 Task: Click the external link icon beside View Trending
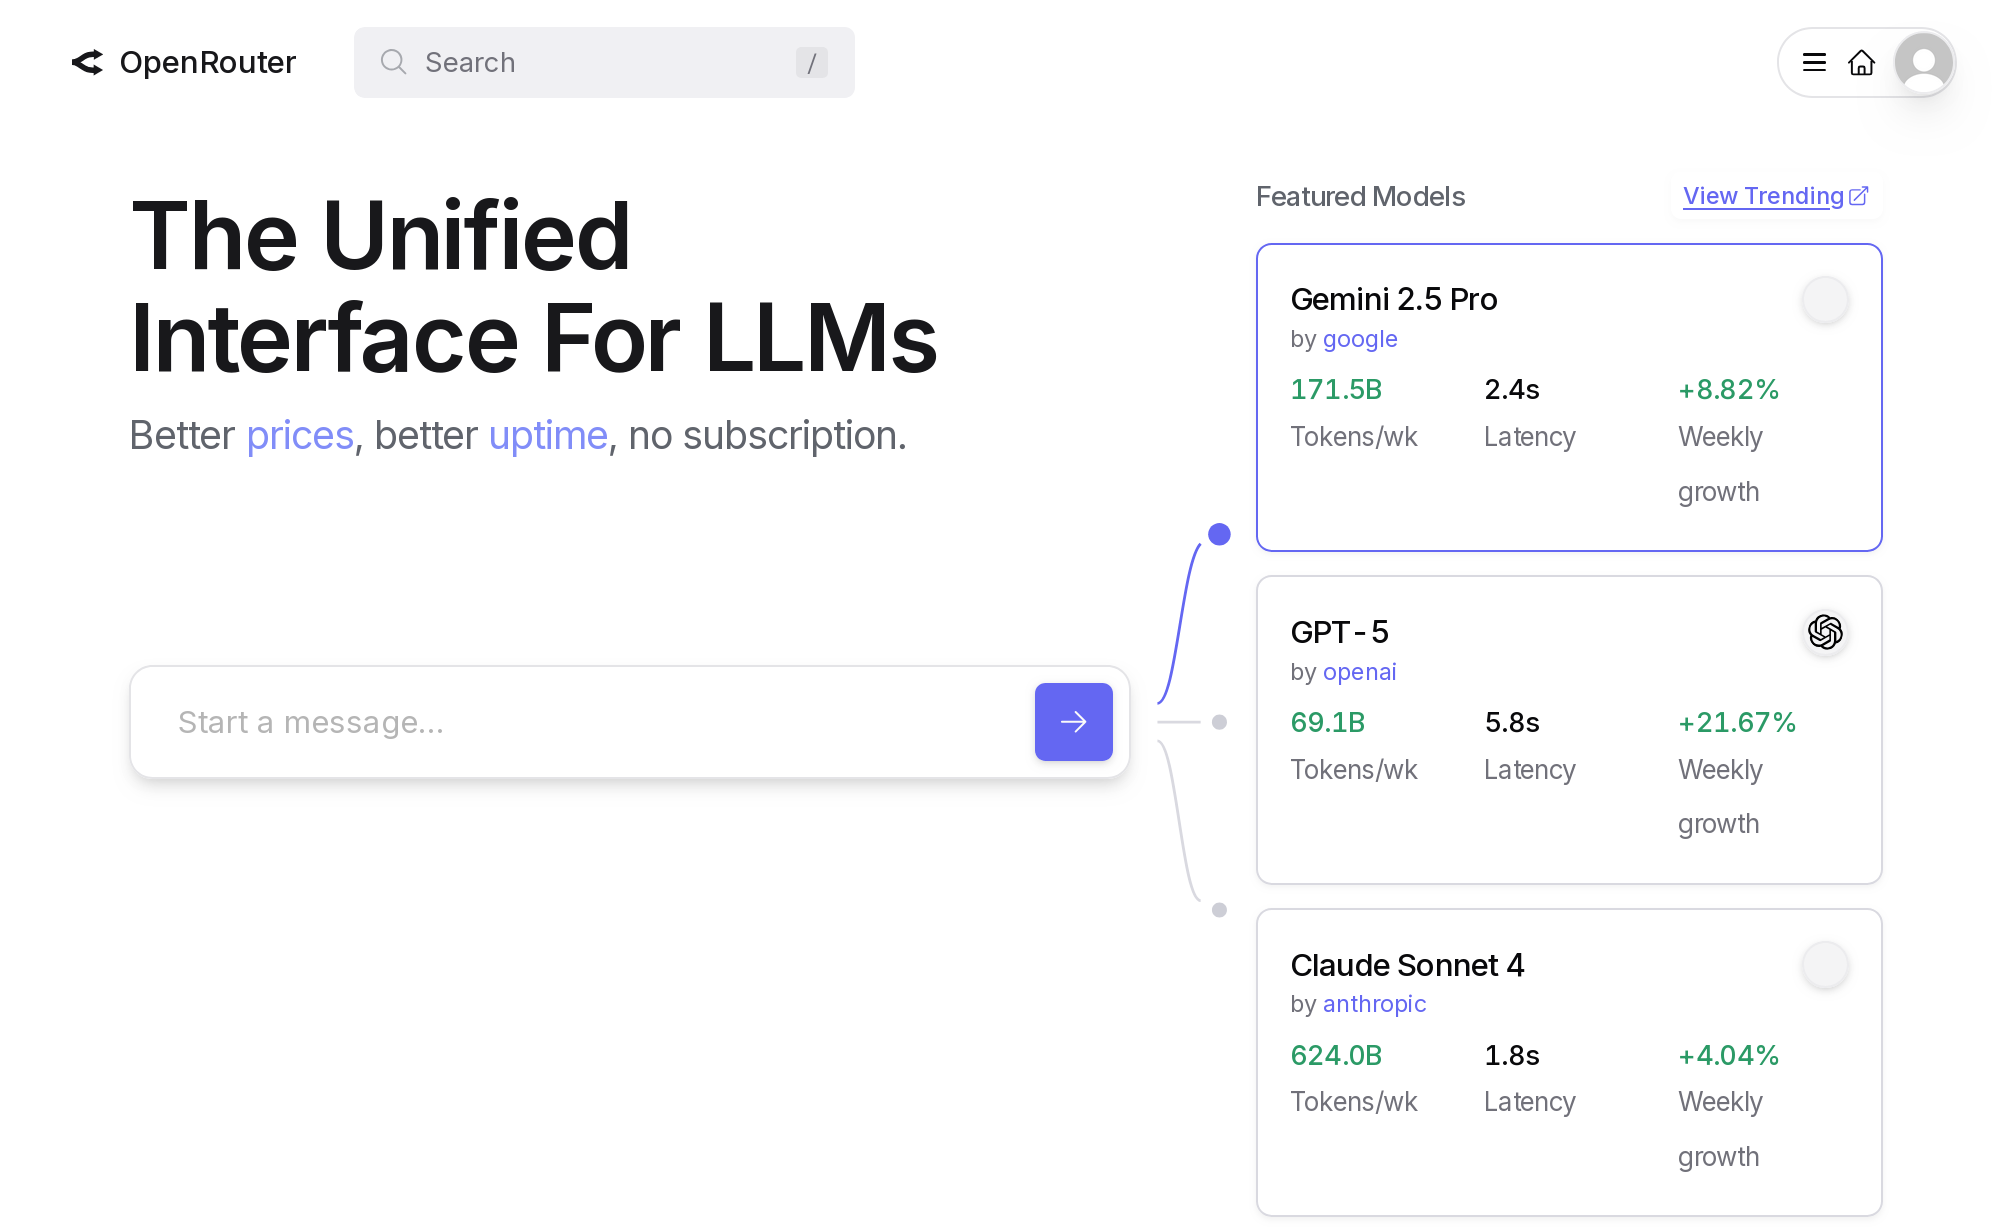(x=1859, y=196)
